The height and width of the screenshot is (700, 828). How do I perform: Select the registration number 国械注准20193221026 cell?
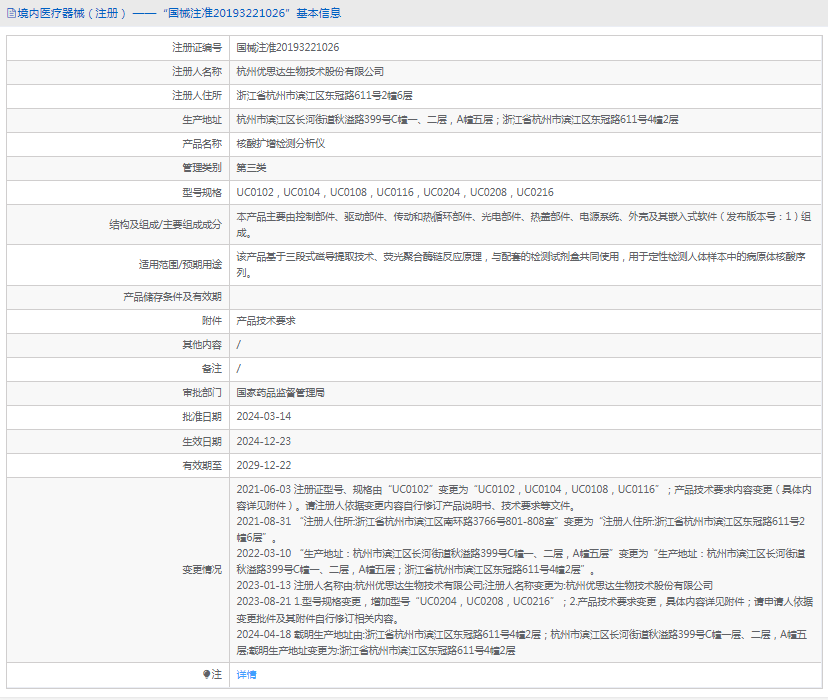(x=288, y=48)
